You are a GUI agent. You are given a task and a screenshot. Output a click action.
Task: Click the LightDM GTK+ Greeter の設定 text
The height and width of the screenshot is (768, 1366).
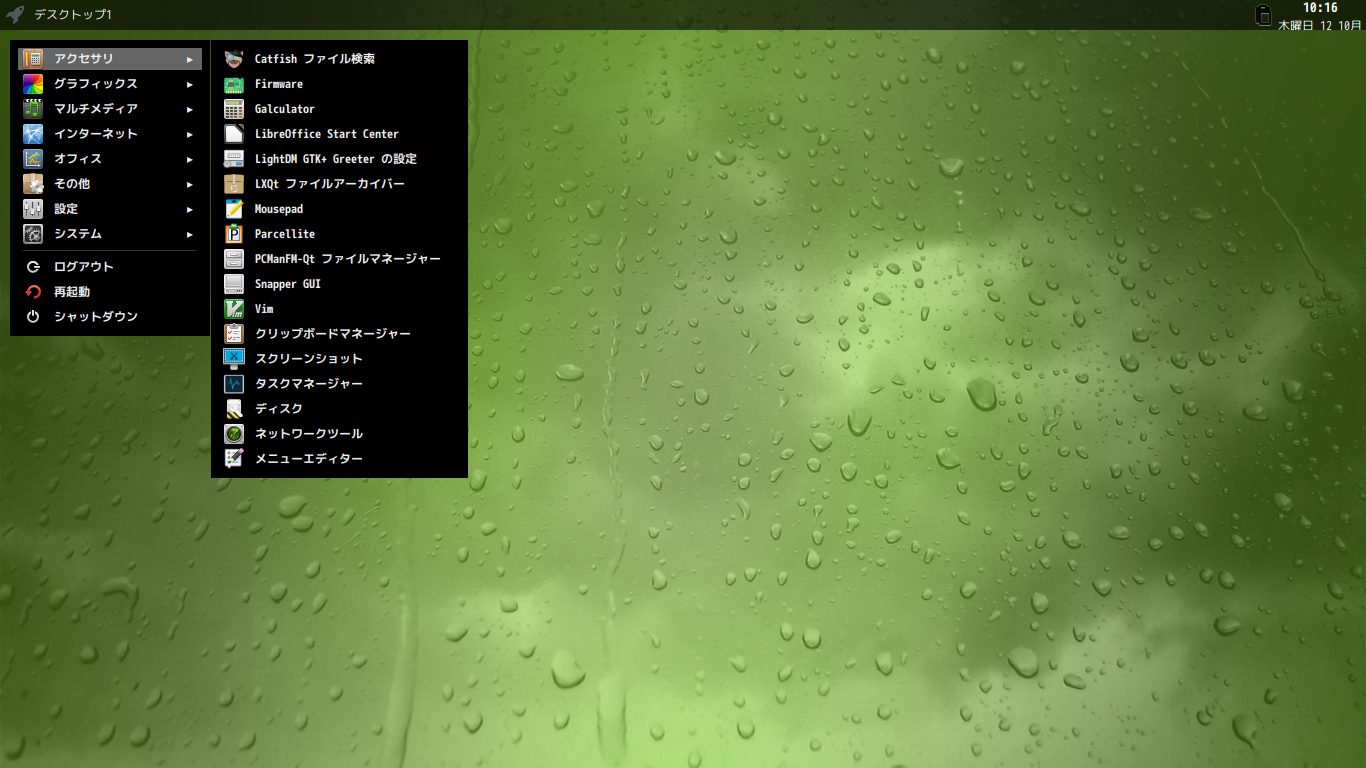[336, 159]
